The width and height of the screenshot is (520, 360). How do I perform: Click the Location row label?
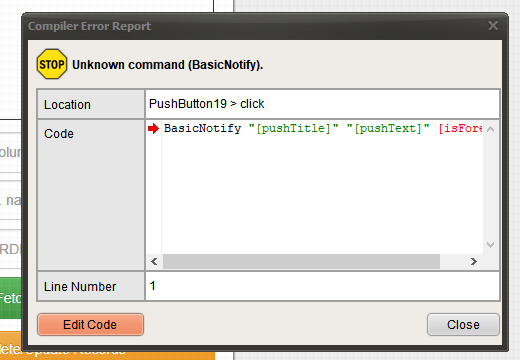(x=67, y=105)
